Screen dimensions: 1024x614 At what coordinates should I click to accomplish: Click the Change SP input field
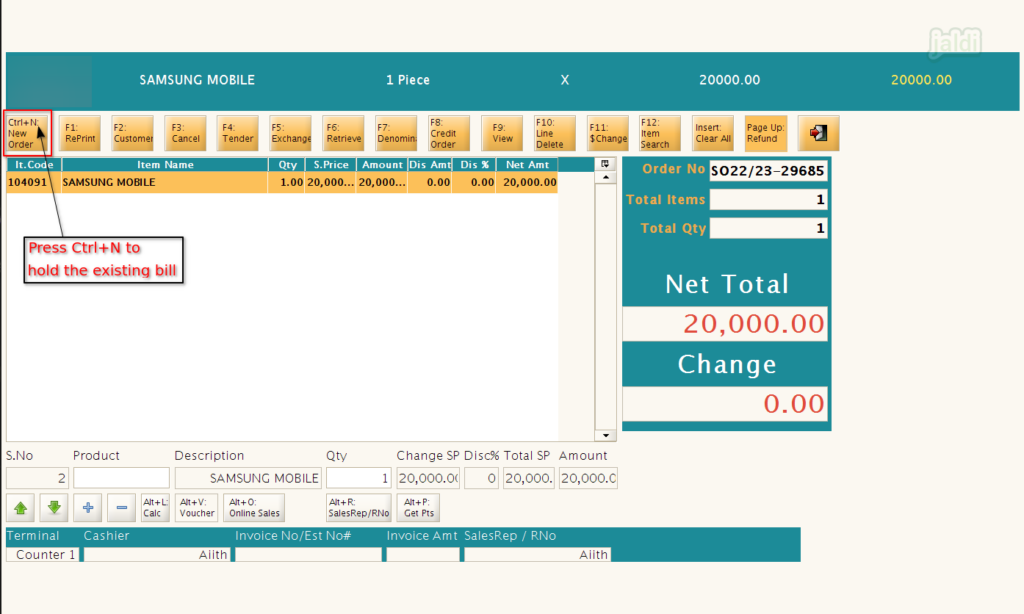[428, 478]
